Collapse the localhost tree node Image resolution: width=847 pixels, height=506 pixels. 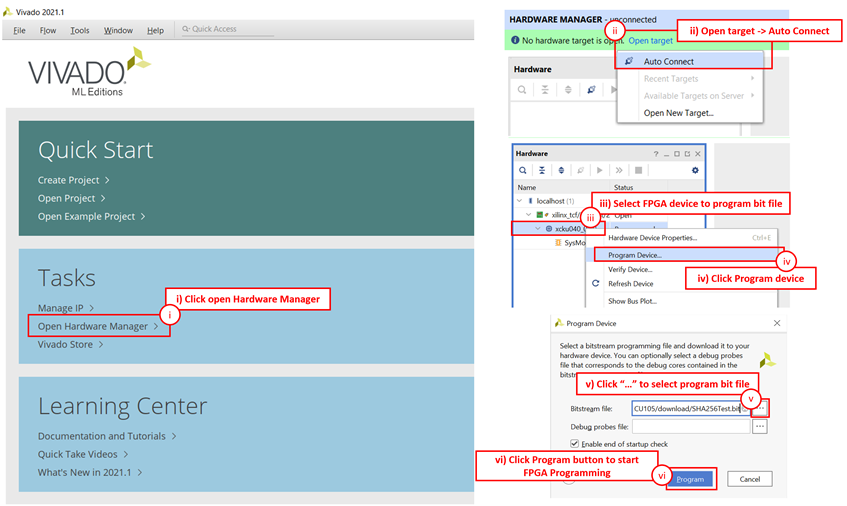click(520, 201)
